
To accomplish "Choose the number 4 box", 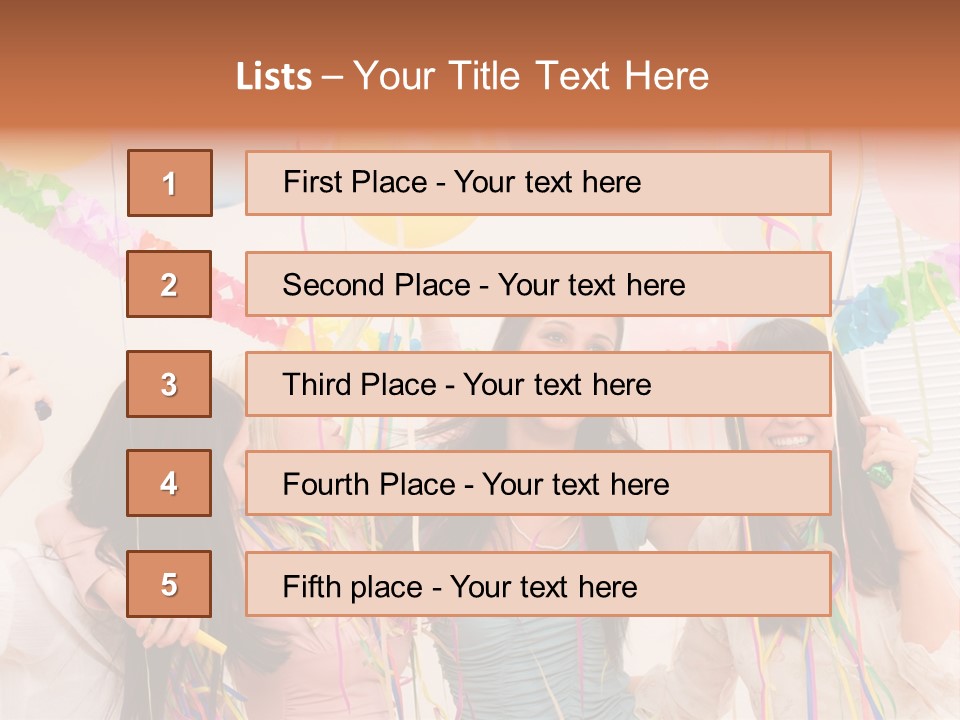I will [x=169, y=483].
